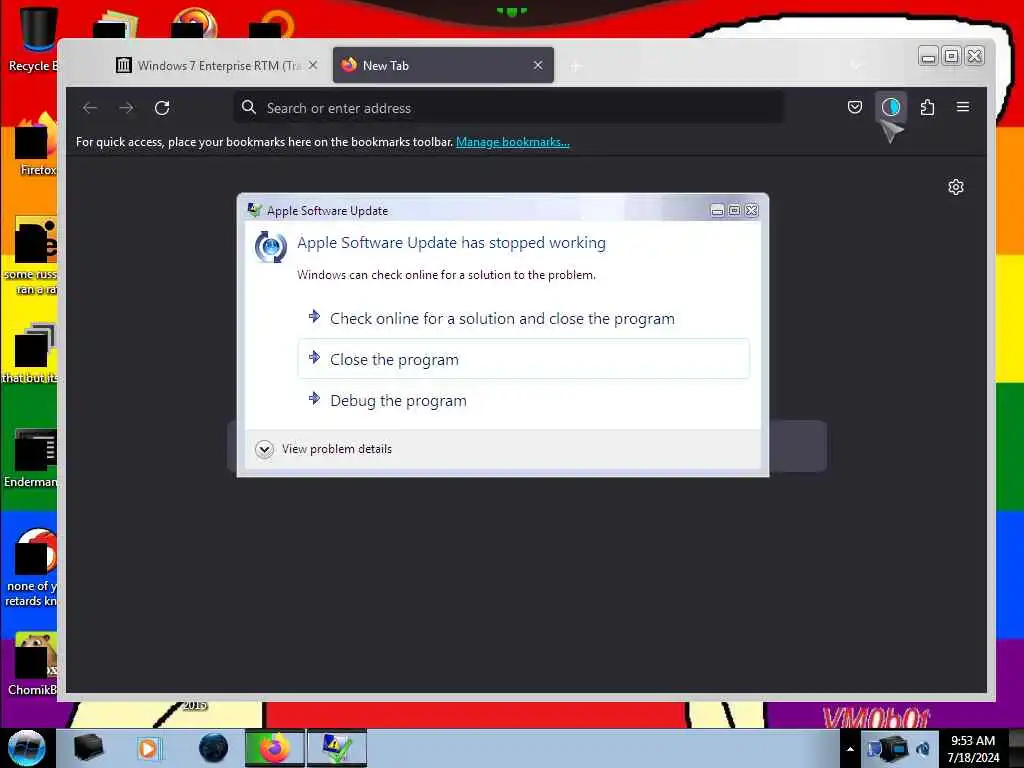1024x768 pixels.
Task: Show hidden system tray icons
Action: coord(850,749)
